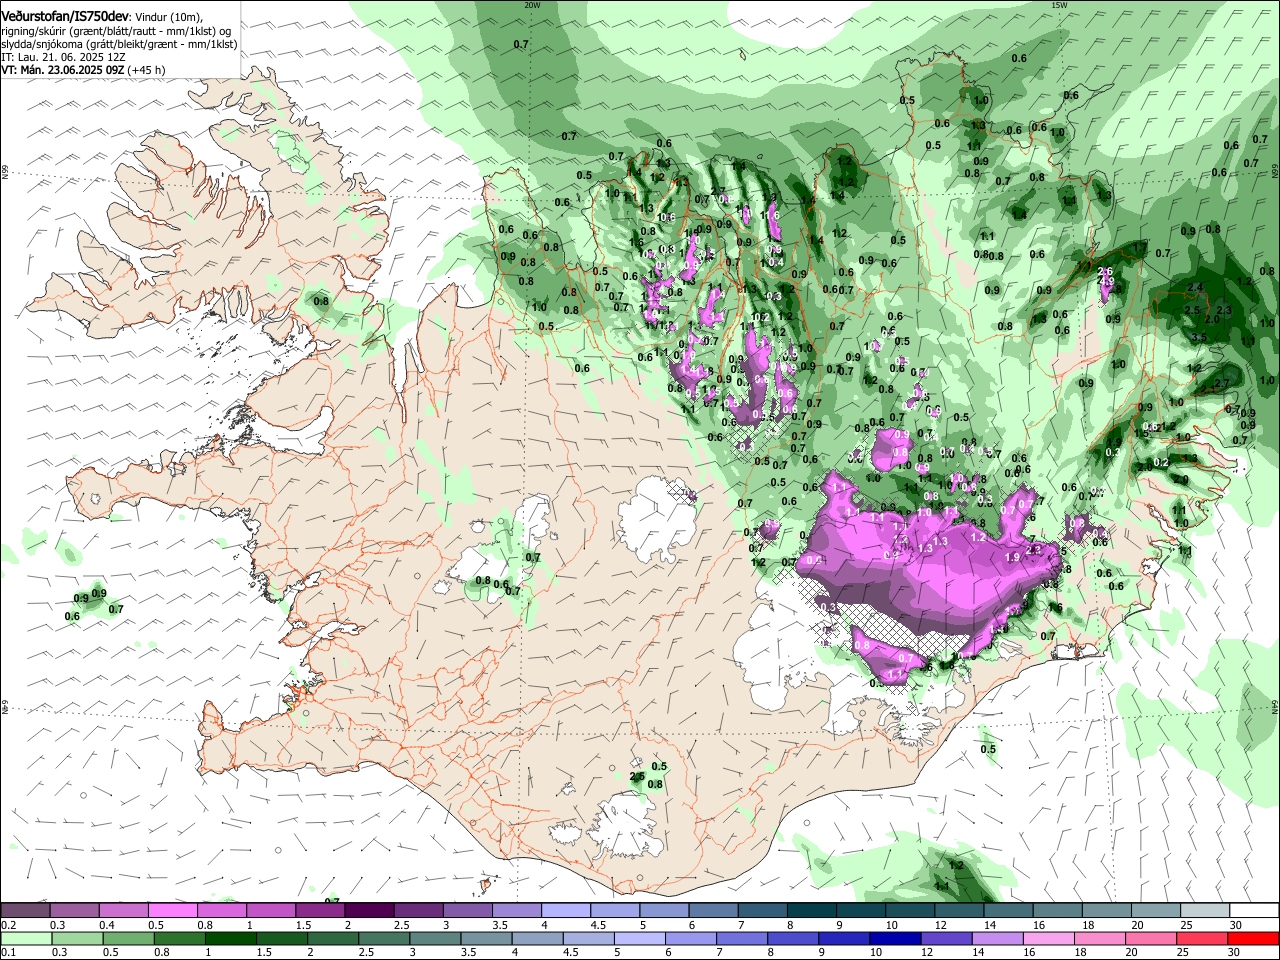
Task: Pick the periwinkle 6 swatch in bottom legend row
Action: (690, 938)
